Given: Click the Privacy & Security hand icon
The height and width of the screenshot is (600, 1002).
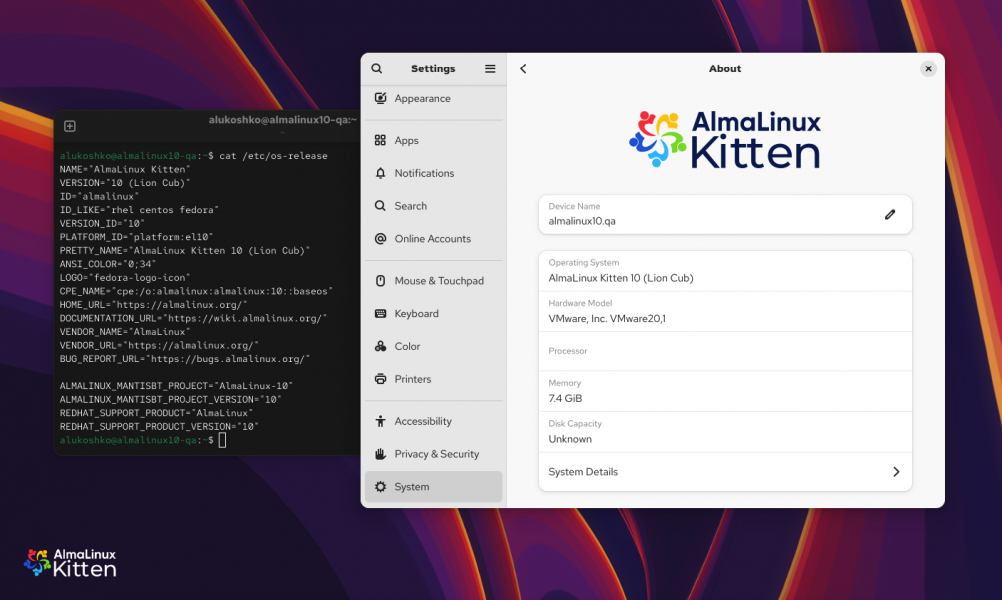Looking at the screenshot, I should click(380, 454).
